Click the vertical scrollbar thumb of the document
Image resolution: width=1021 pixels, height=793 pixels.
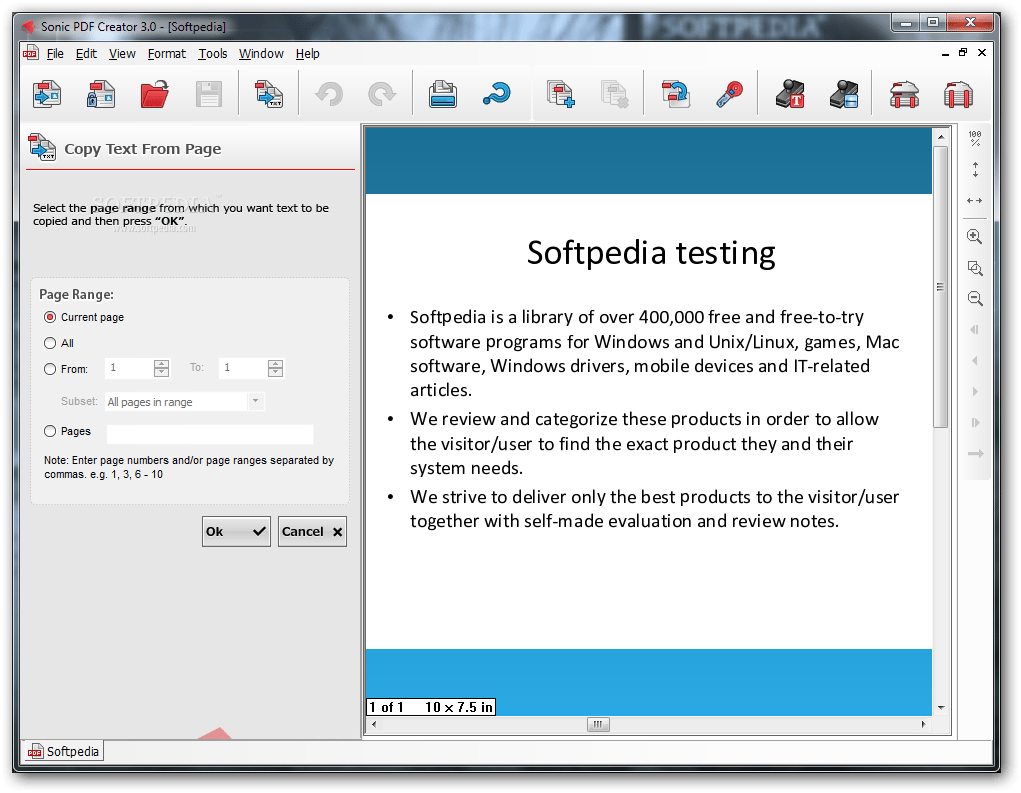[x=940, y=286]
